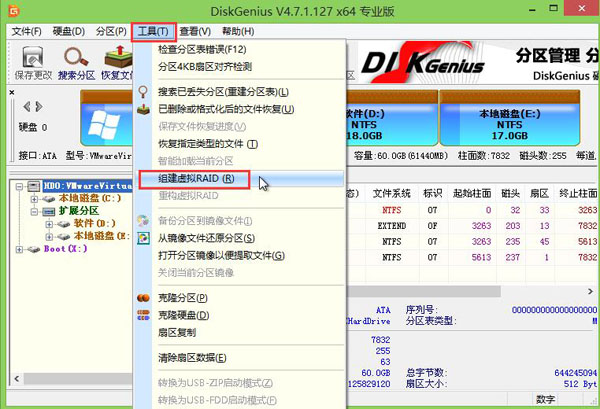Click the file recovery menu icon

[x=143, y=109]
